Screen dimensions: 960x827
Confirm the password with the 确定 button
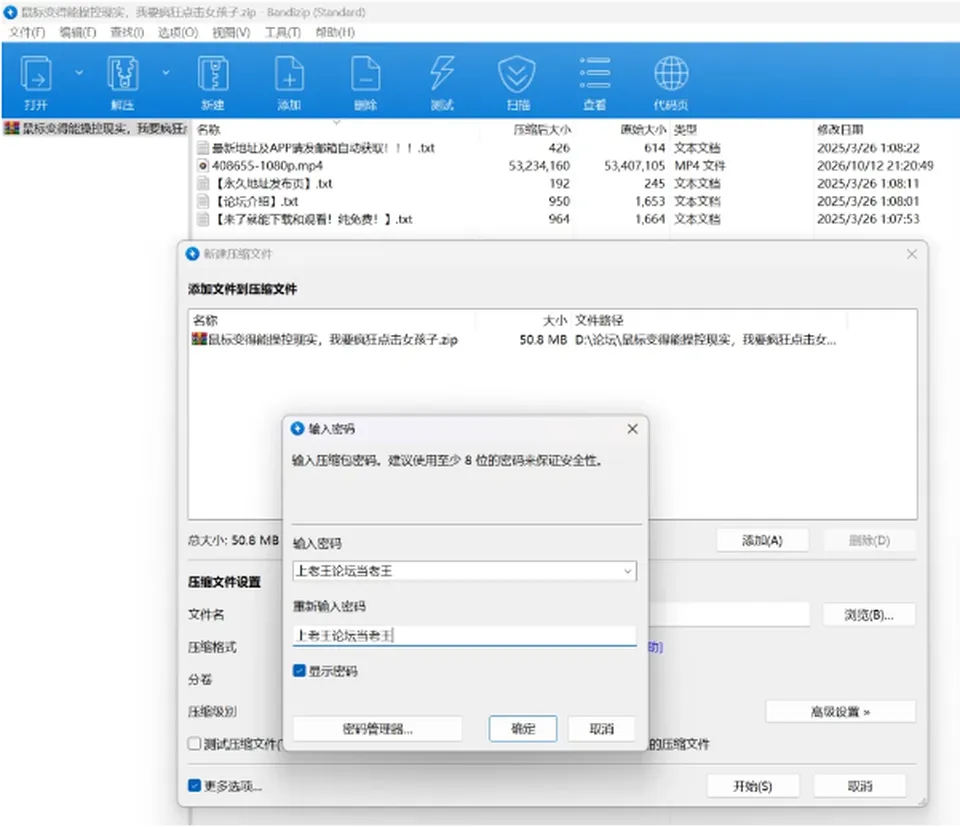point(523,728)
